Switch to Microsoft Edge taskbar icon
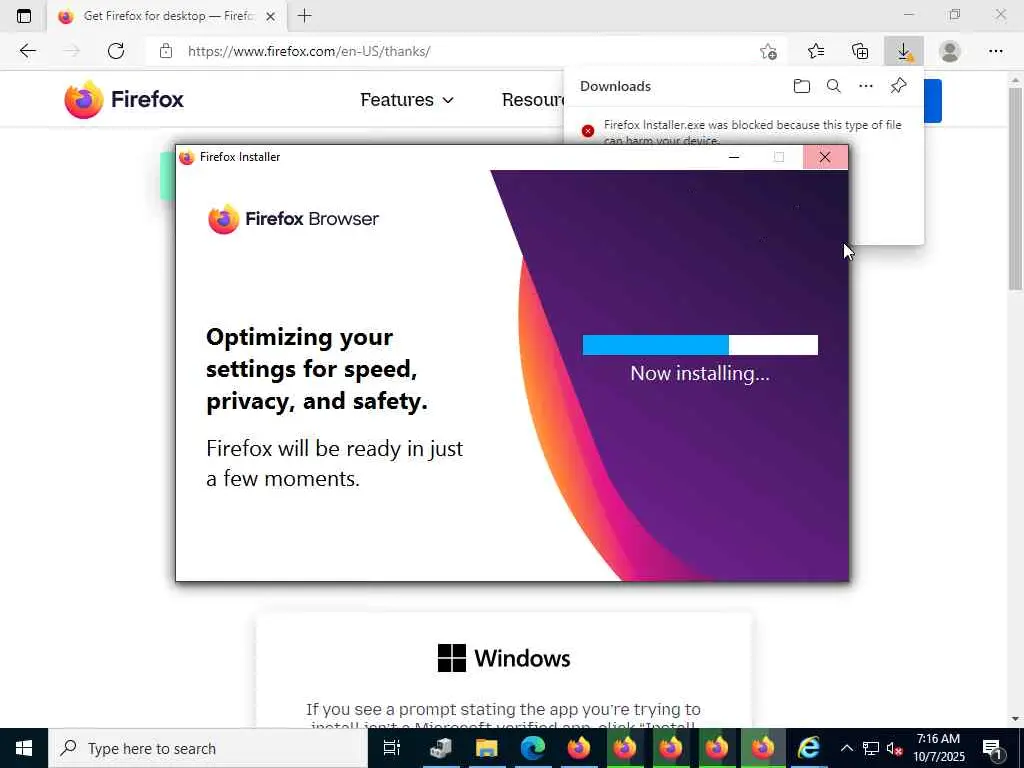The width and height of the screenshot is (1024, 768). [x=533, y=748]
